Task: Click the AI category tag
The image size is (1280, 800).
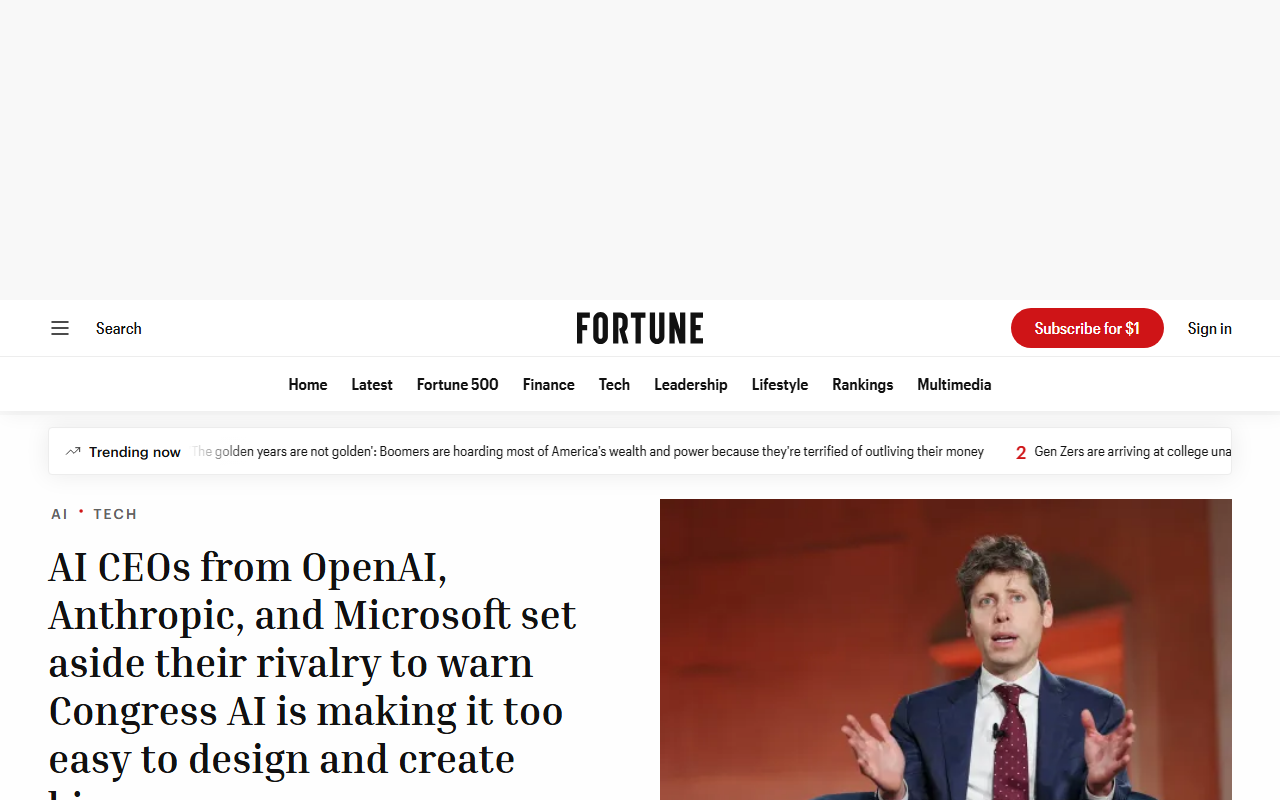Action: pos(60,514)
